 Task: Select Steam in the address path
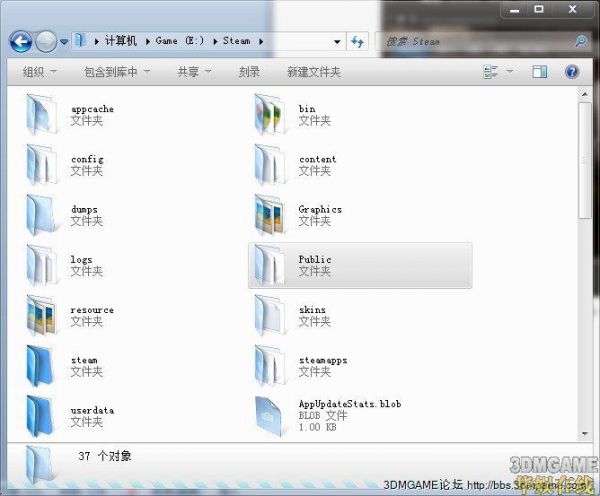pos(236,41)
